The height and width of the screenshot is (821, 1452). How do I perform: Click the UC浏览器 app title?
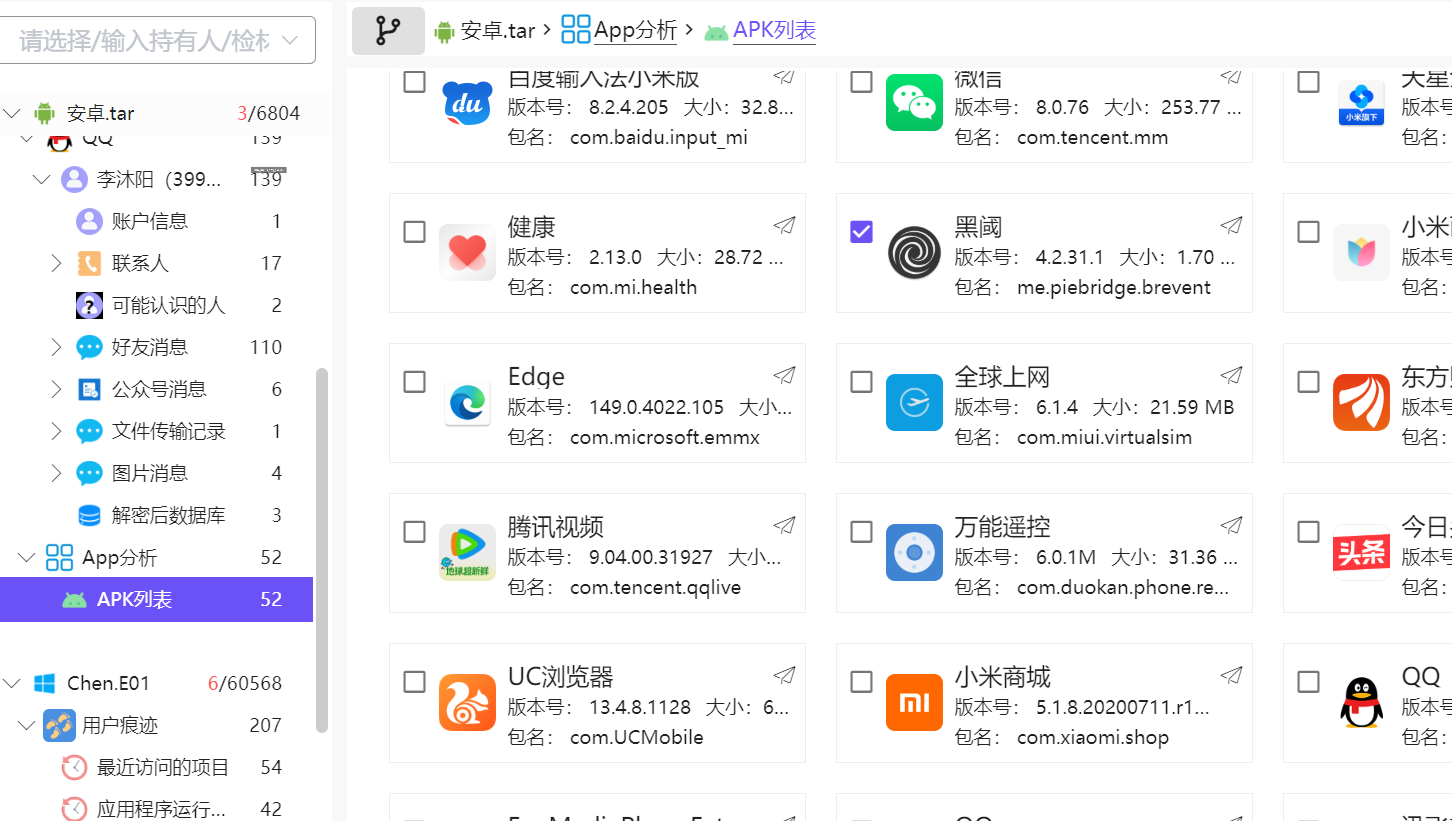[561, 677]
